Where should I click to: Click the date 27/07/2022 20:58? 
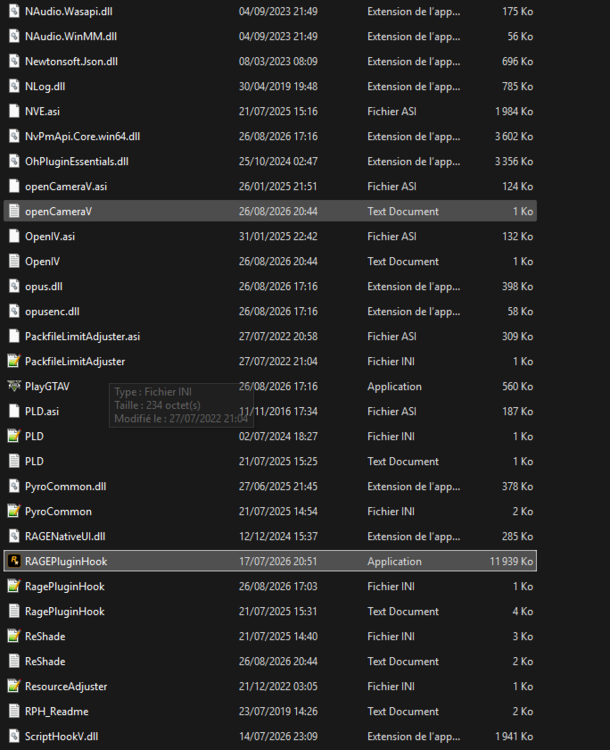click(278, 336)
